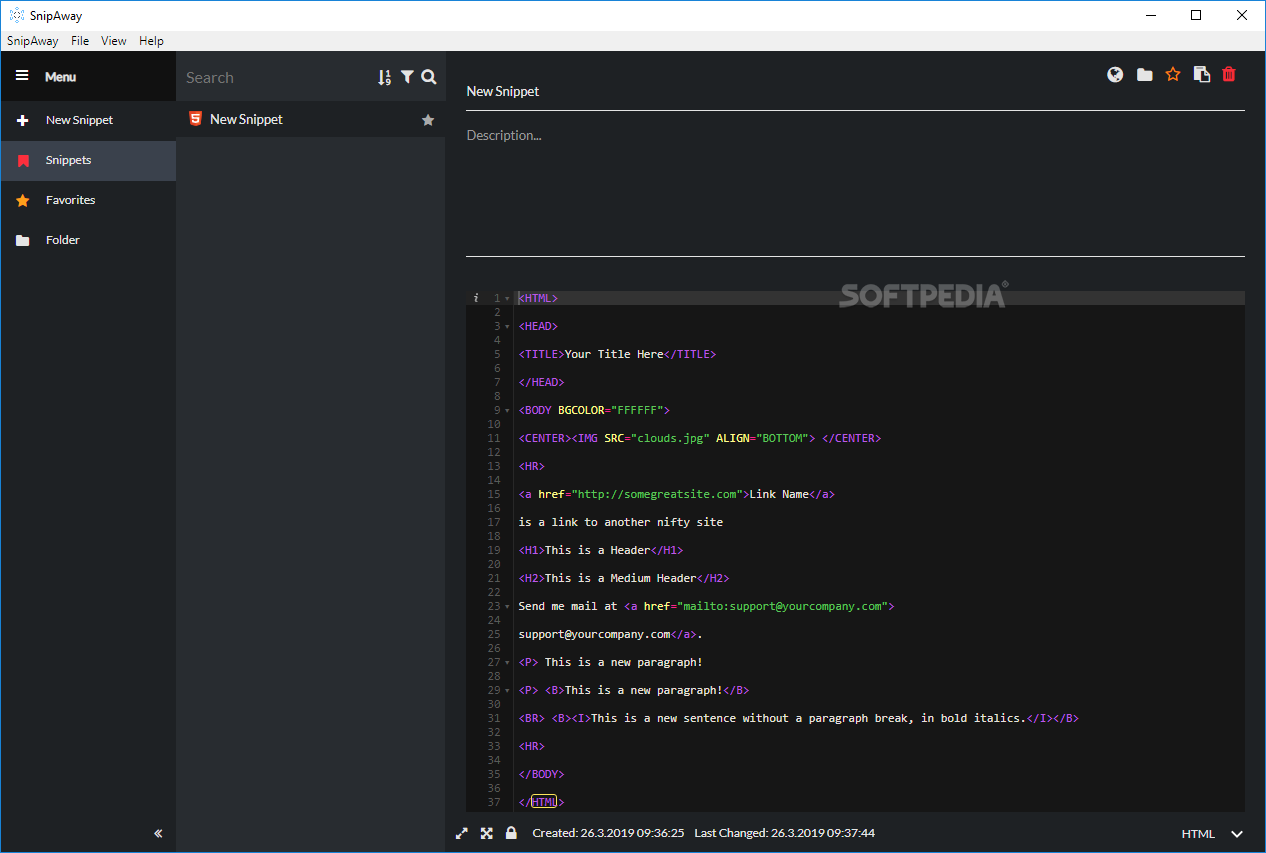This screenshot has width=1266, height=853.
Task: Click the <TITLE> code line 5
Action: pyautogui.click(x=617, y=354)
